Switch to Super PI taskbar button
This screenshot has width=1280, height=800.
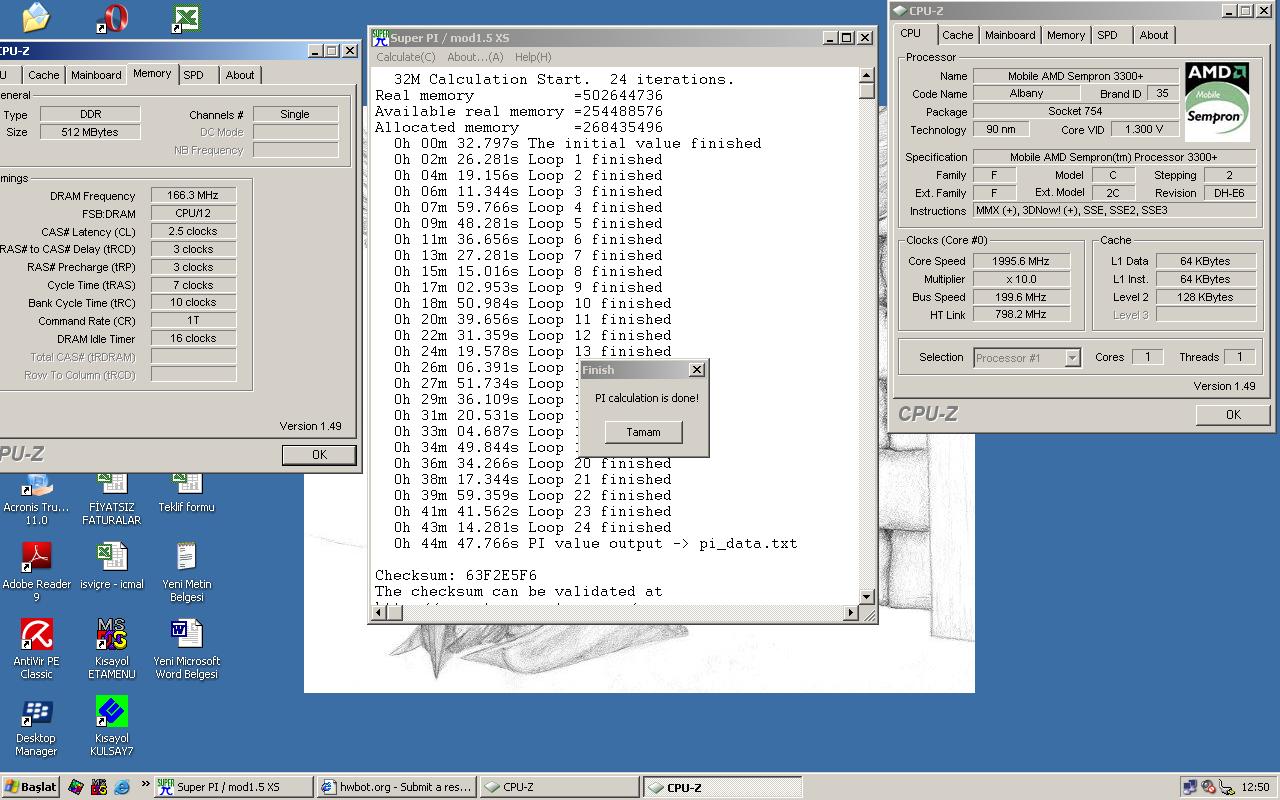click(232, 787)
